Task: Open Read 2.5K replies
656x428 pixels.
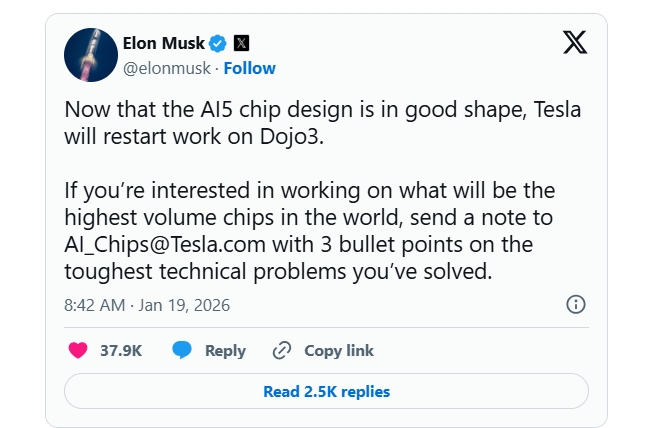Action: [326, 391]
